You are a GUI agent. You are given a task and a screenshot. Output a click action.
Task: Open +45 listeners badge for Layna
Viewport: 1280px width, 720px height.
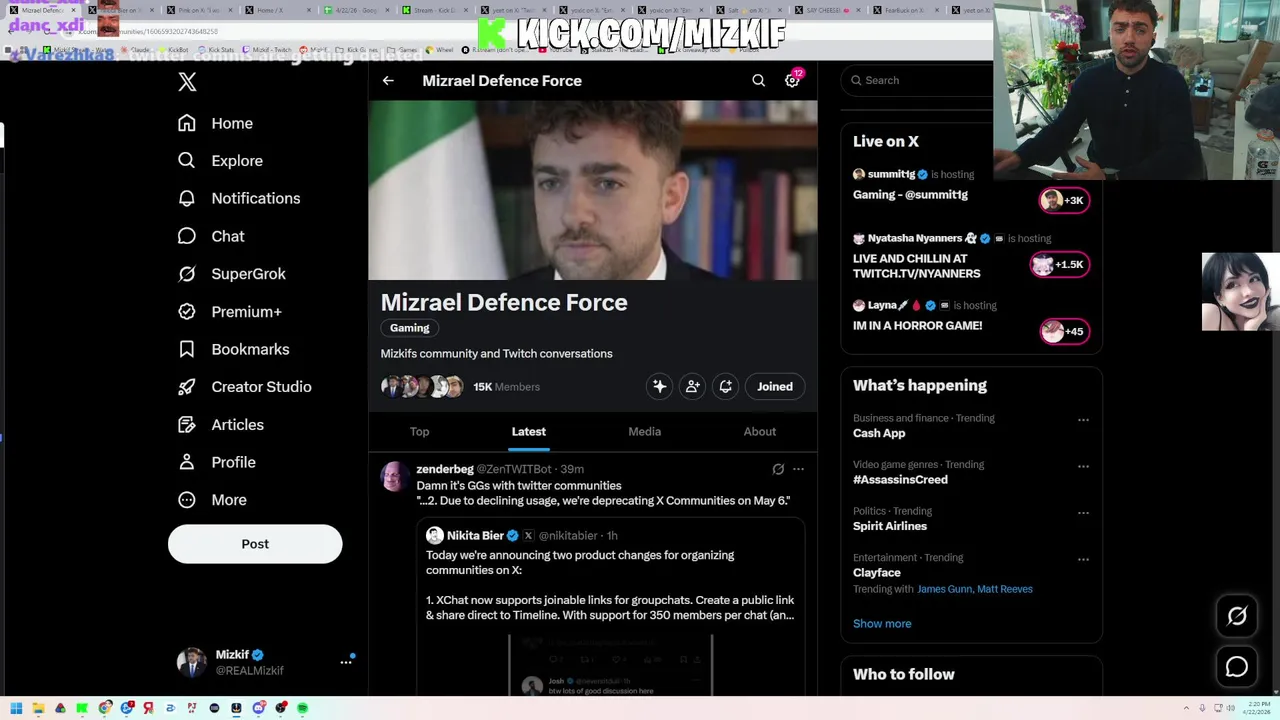(1064, 331)
